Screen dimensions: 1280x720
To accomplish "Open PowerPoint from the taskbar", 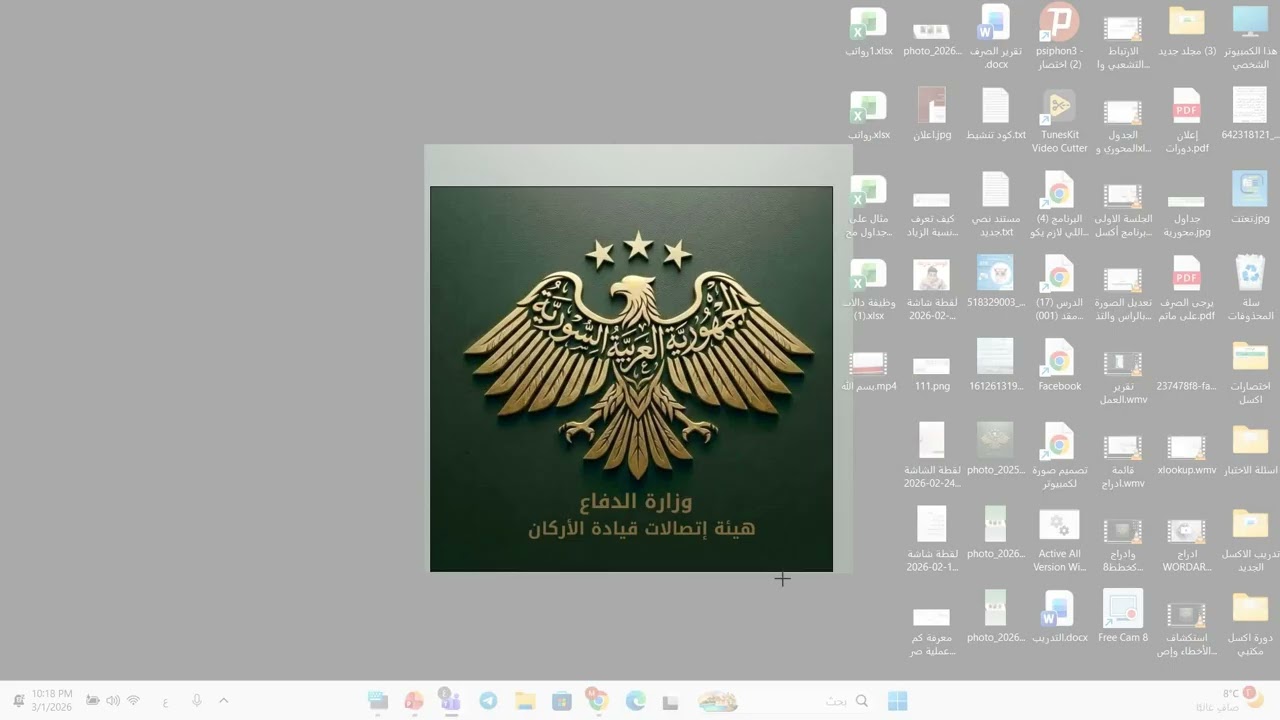I will click(x=414, y=701).
